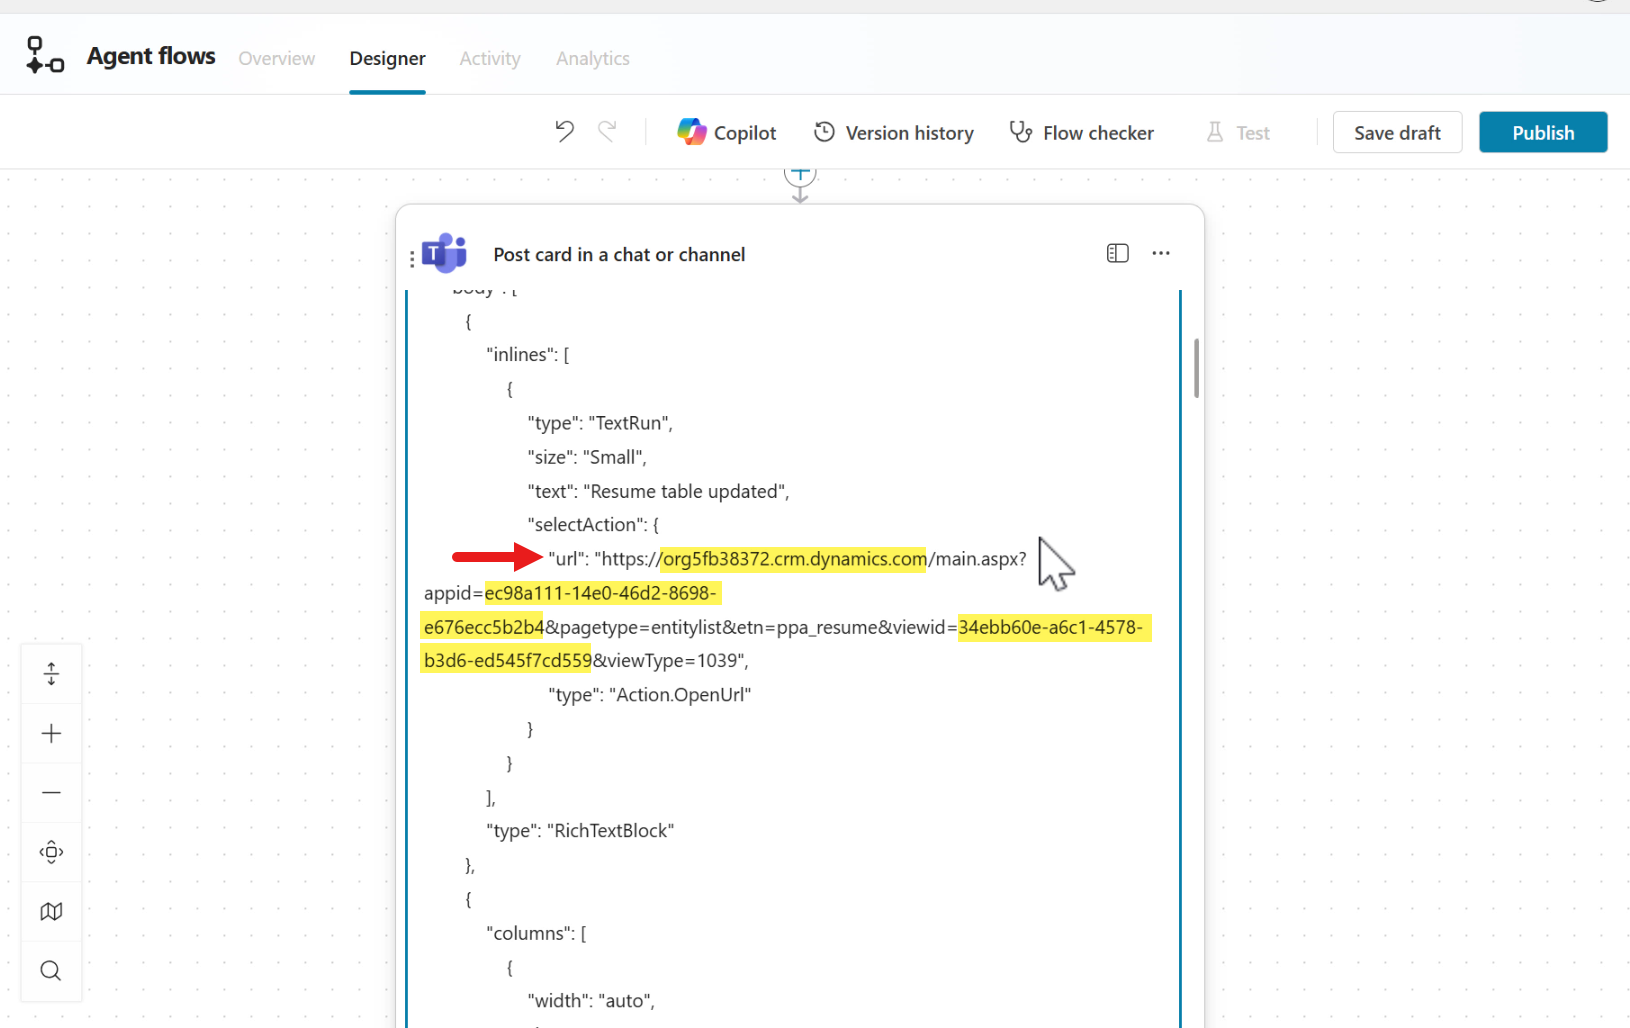Zoom out with the minus icon
This screenshot has width=1630, height=1028.
click(x=52, y=793)
